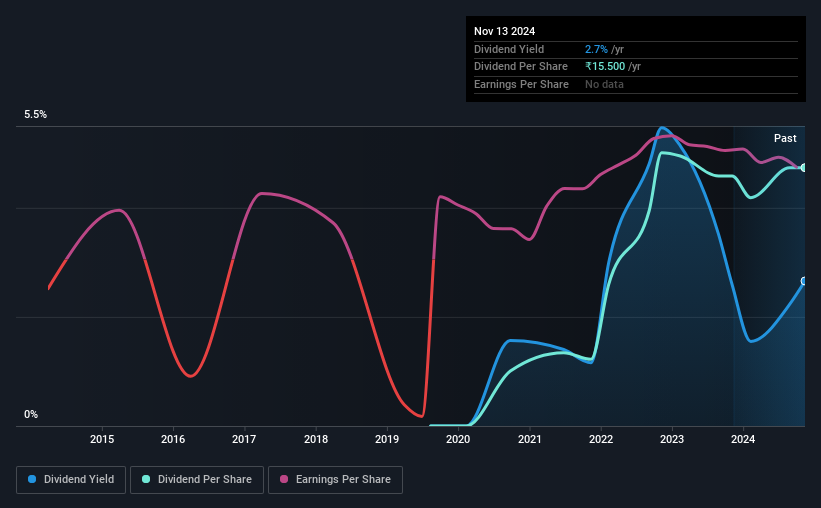This screenshot has width=821, height=508.
Task: Select the 2020 x-axis label
Action: (458, 439)
